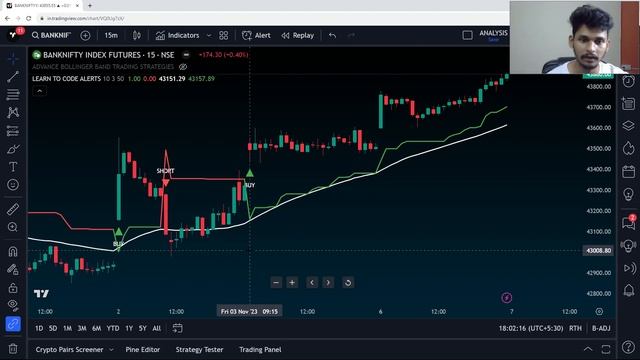
Task: Toggle stay in drawing mode
Action: point(13,269)
